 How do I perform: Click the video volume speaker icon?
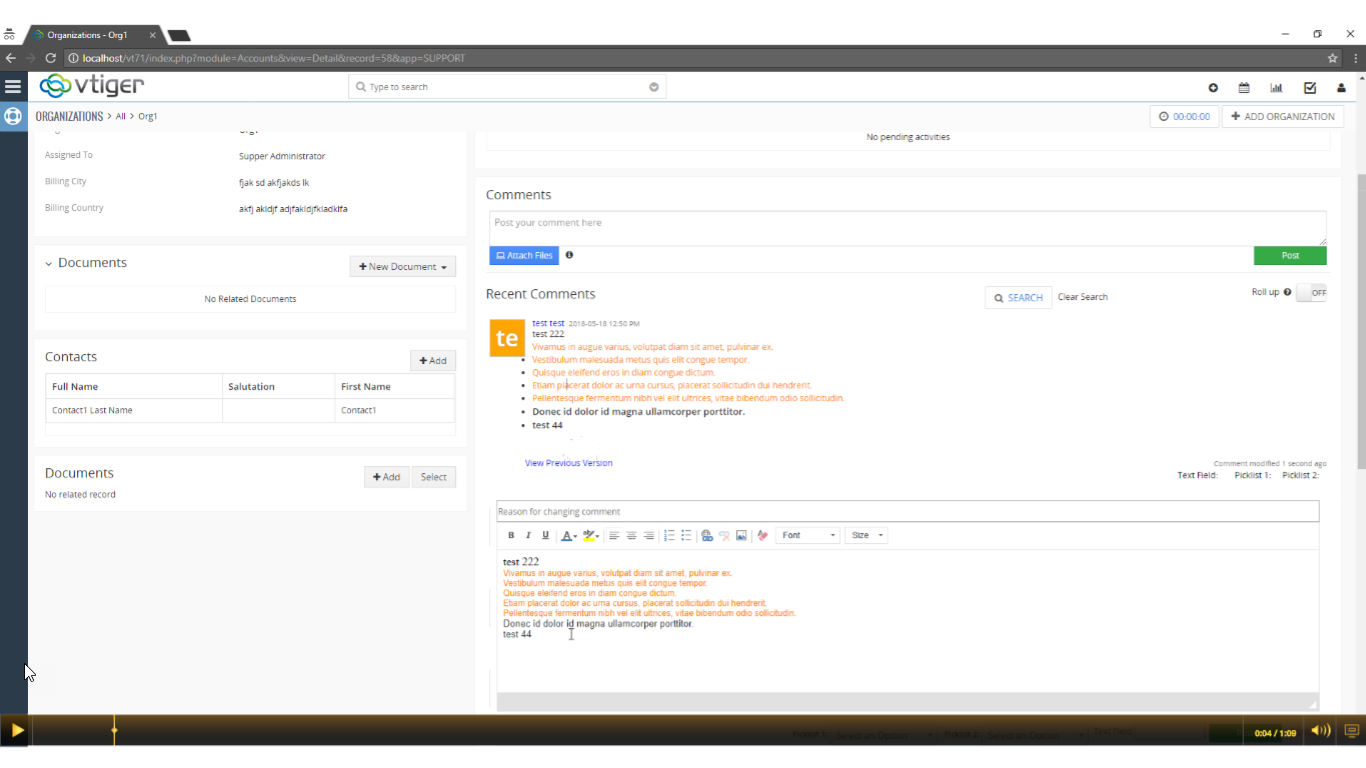click(x=1320, y=731)
